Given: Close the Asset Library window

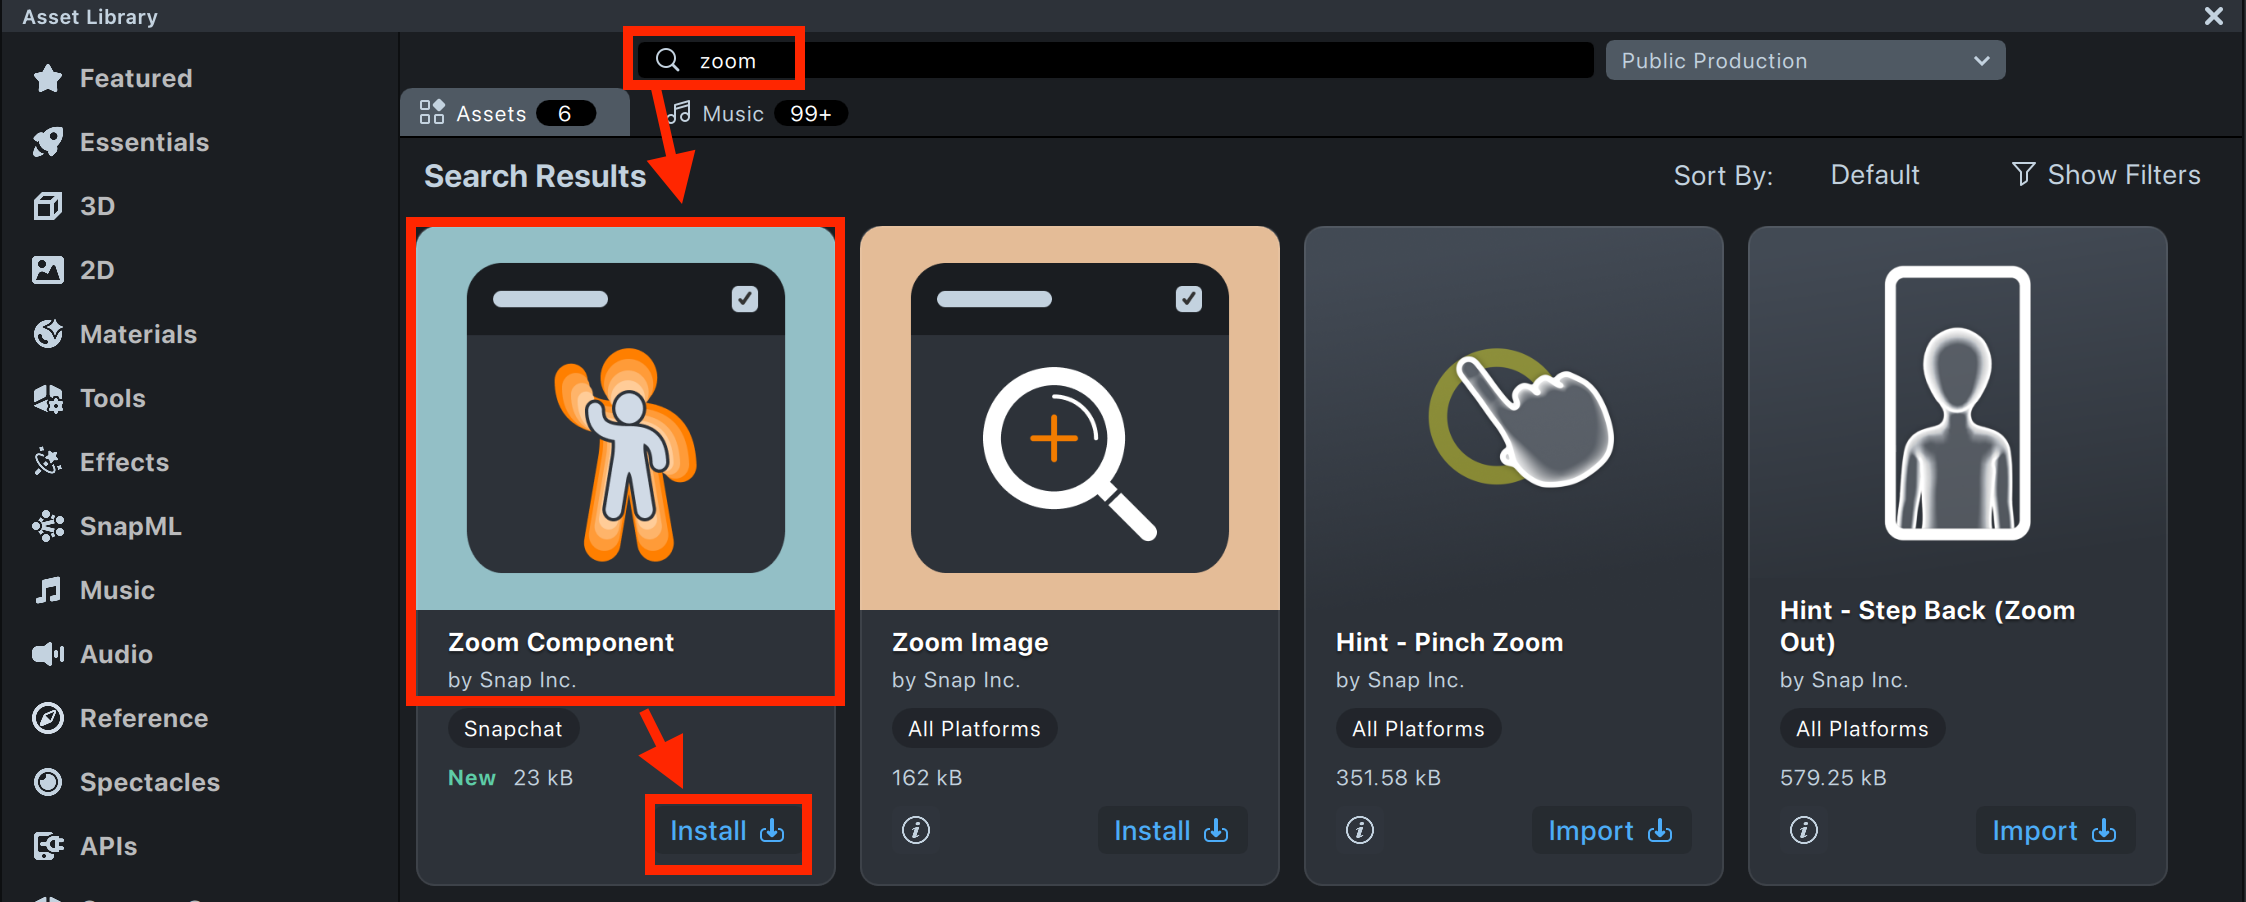Looking at the screenshot, I should coord(2214,16).
